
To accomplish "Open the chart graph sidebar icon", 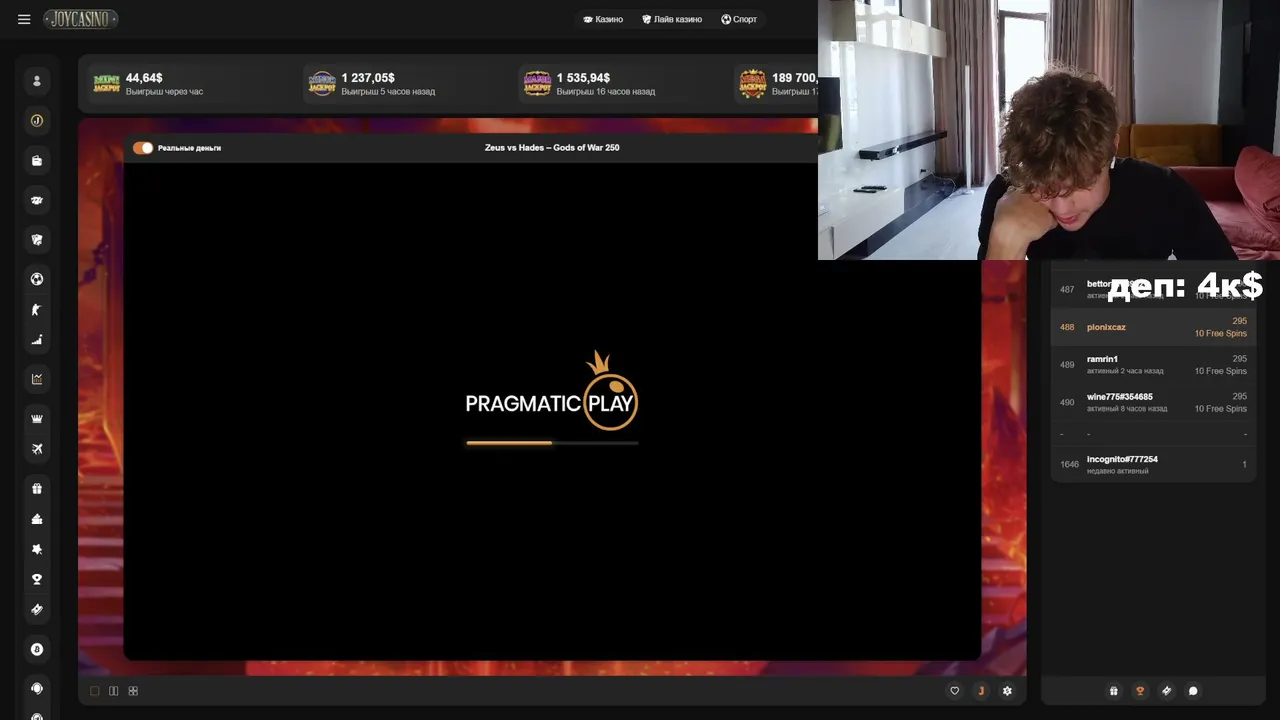I will click(37, 379).
